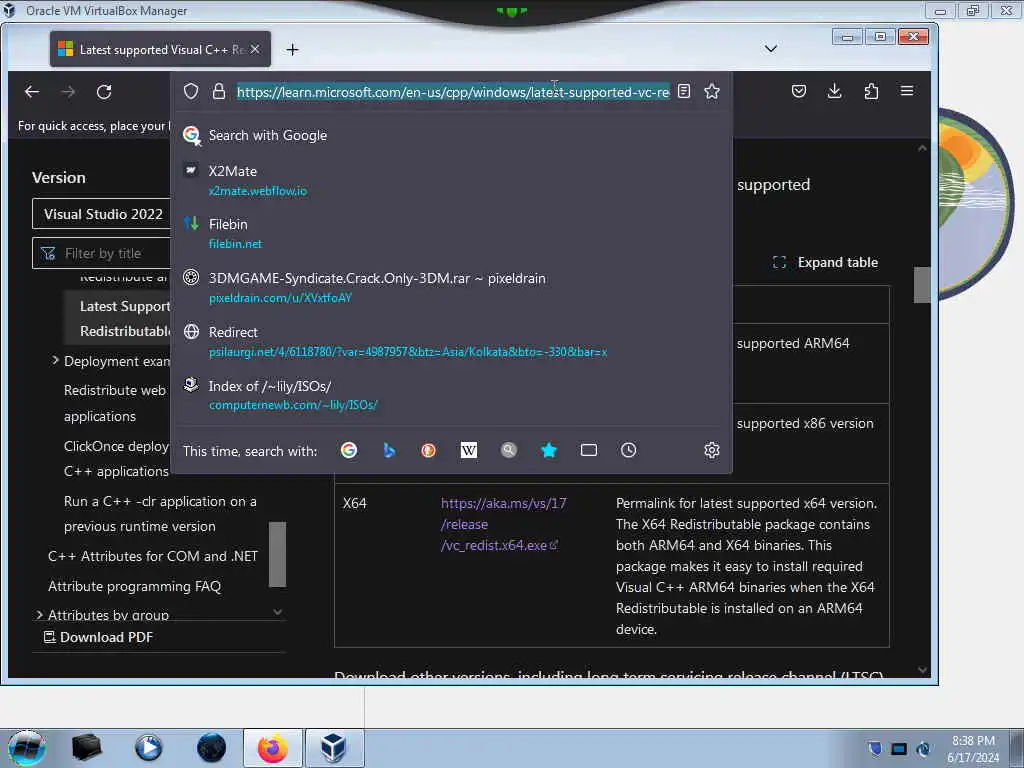Screen dimensions: 1024x768
Task: Select the Redirect psilaurgi.net suggestion
Action: tap(452, 342)
